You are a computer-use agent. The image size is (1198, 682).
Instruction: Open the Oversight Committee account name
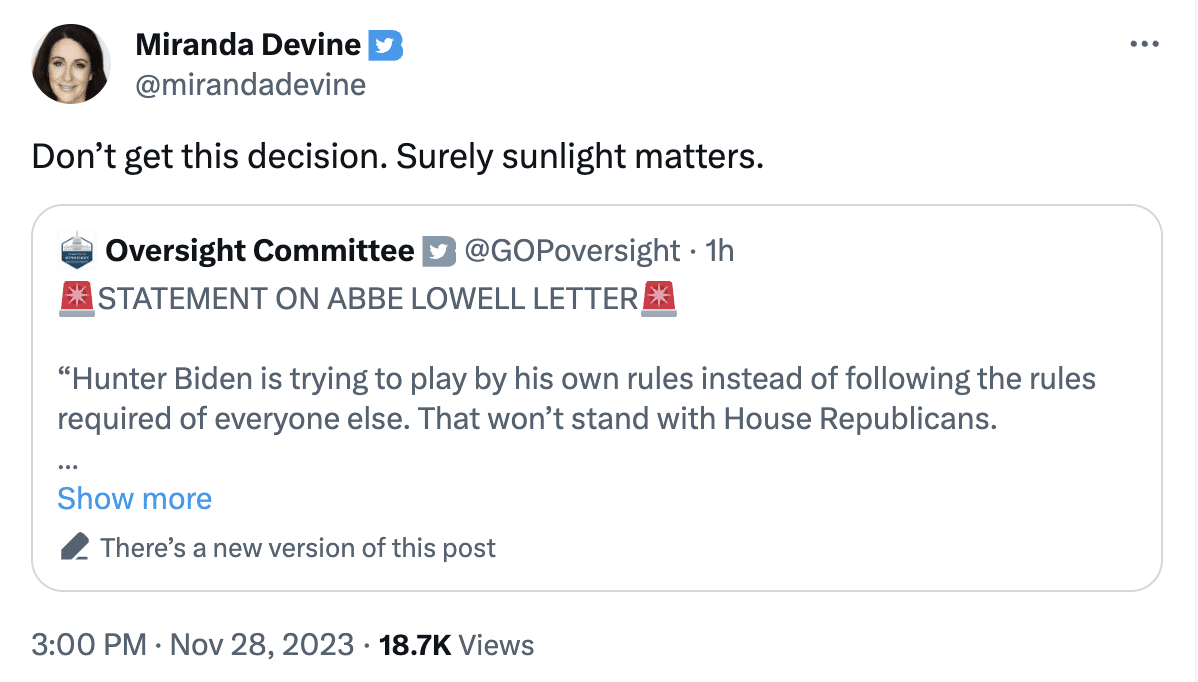pos(258,251)
